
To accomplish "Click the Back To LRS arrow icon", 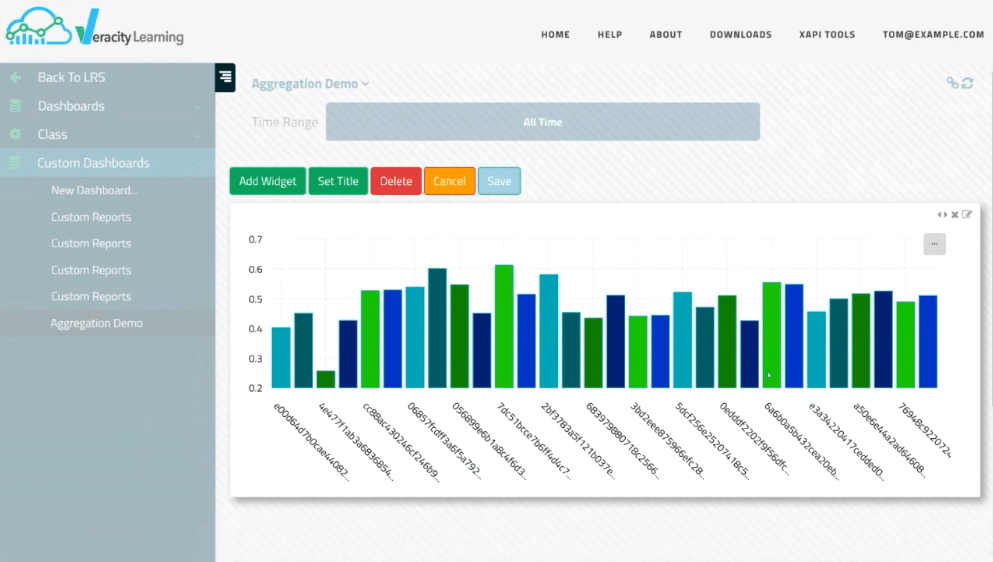I will click(x=16, y=77).
